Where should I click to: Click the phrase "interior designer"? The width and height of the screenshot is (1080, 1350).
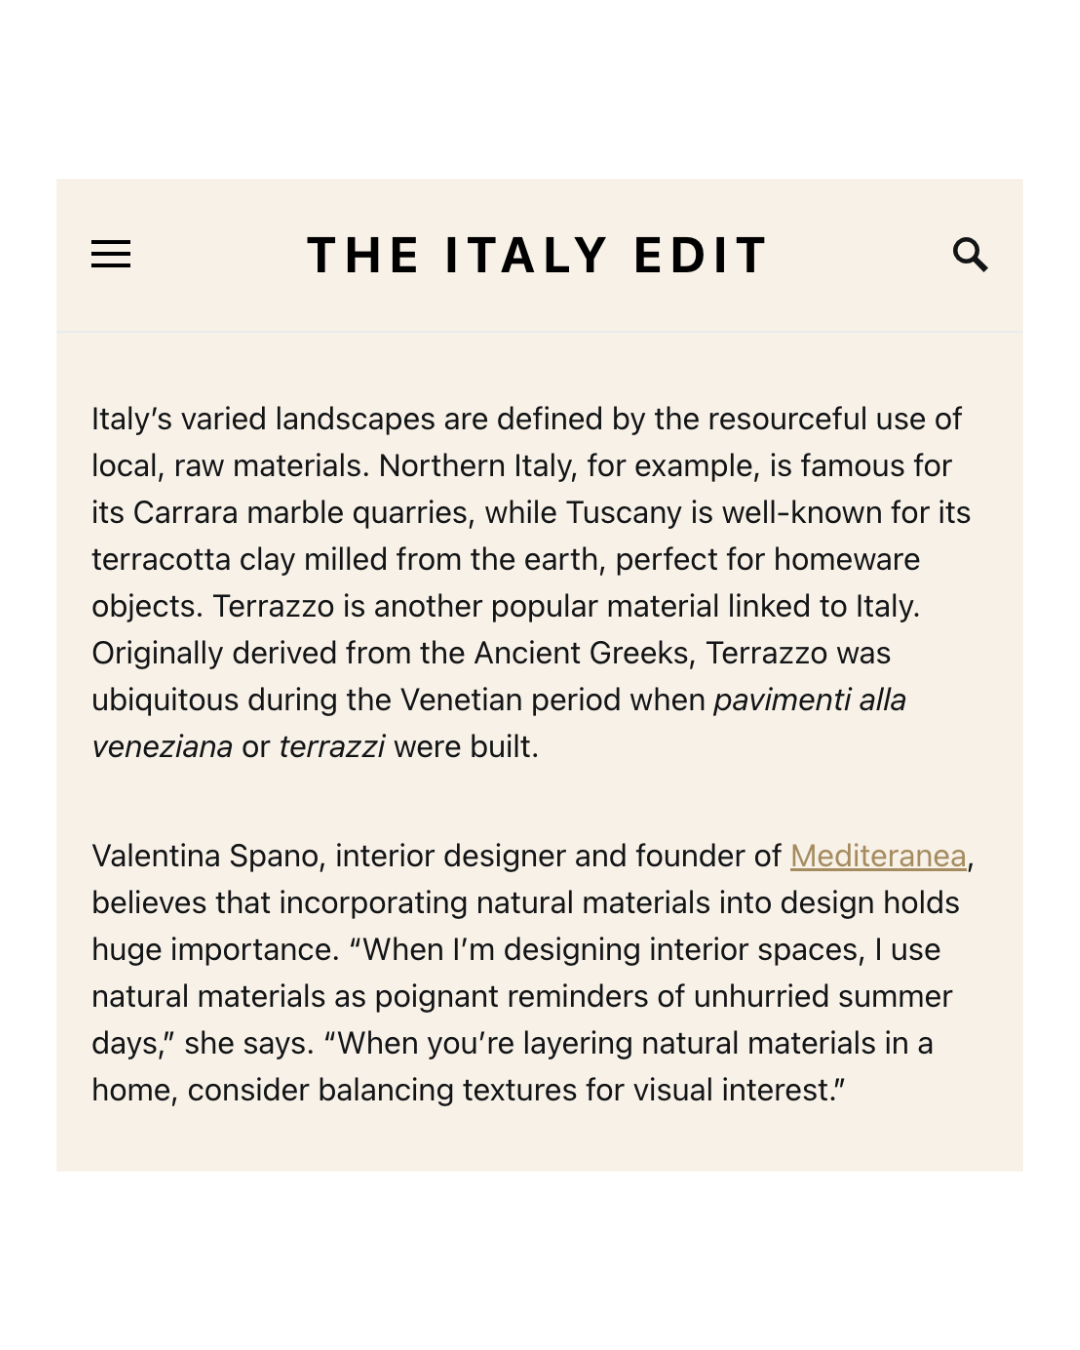450,856
